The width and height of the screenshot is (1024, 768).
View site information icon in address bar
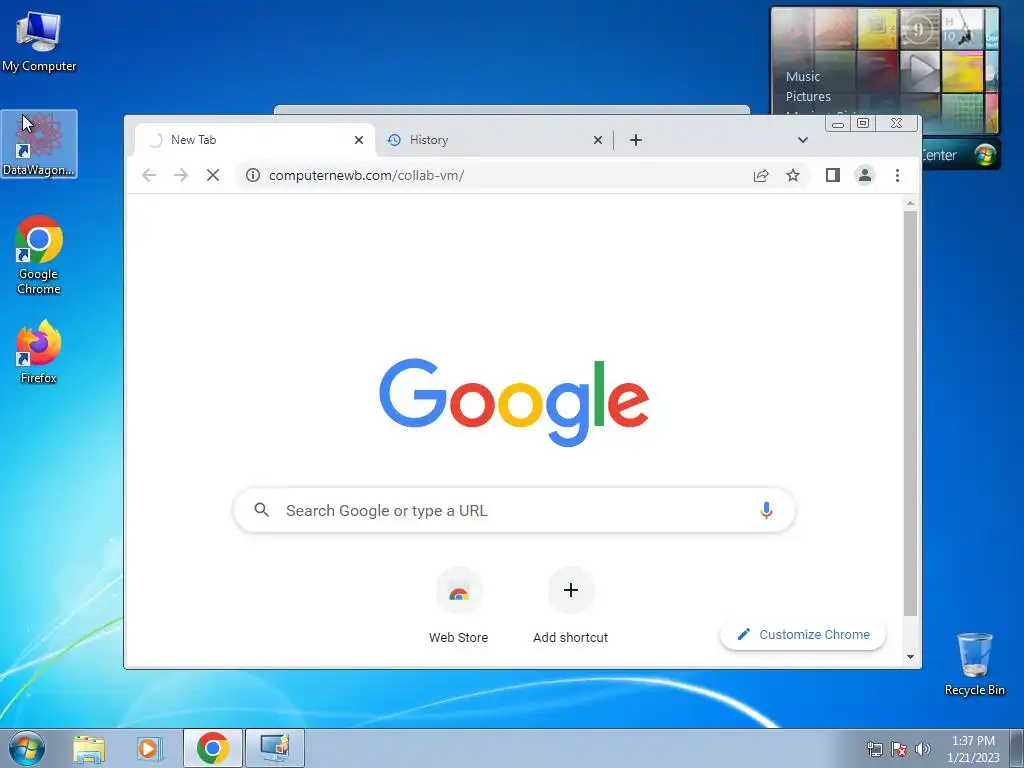[x=253, y=175]
